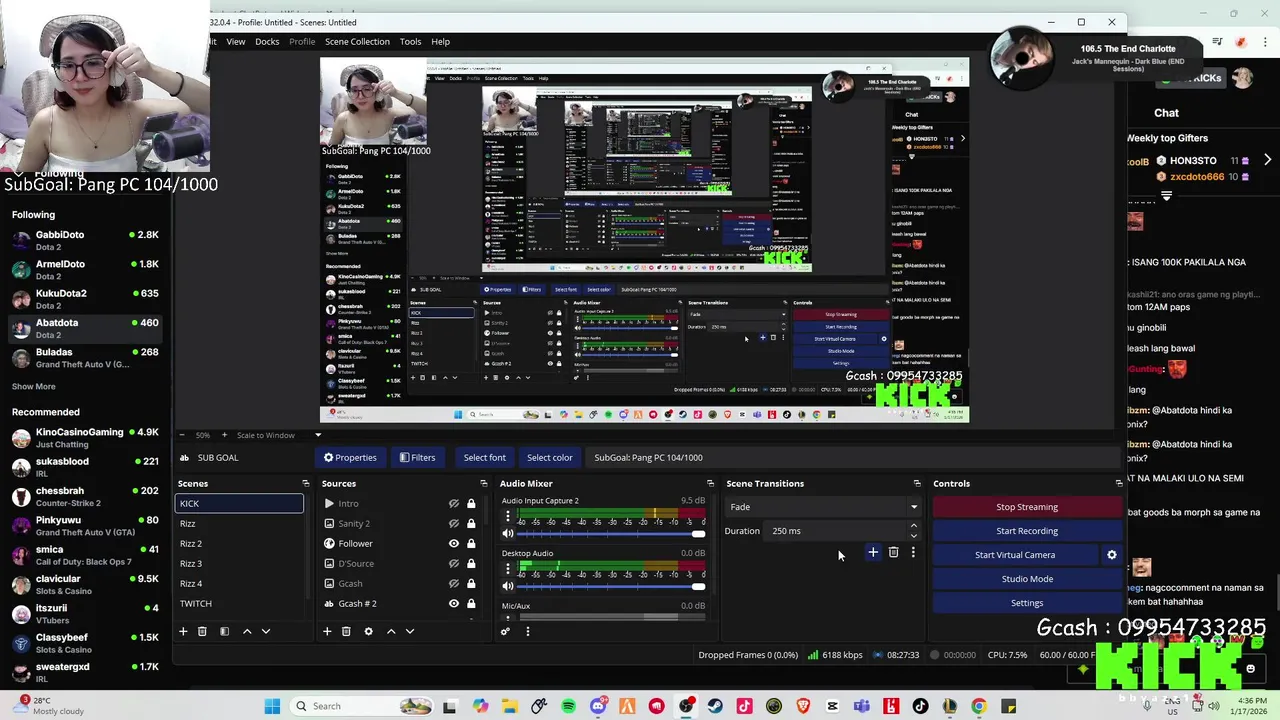Screen dimensions: 1280x720
Task: Open the Profile menu
Action: 302,42
